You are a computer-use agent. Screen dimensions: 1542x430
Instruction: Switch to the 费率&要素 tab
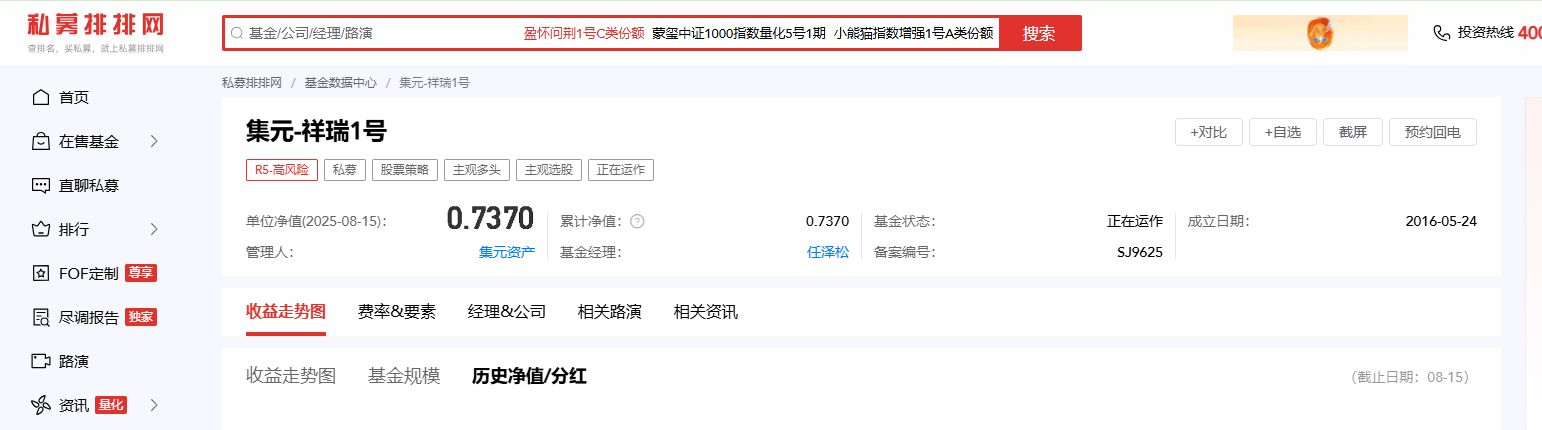pos(396,311)
